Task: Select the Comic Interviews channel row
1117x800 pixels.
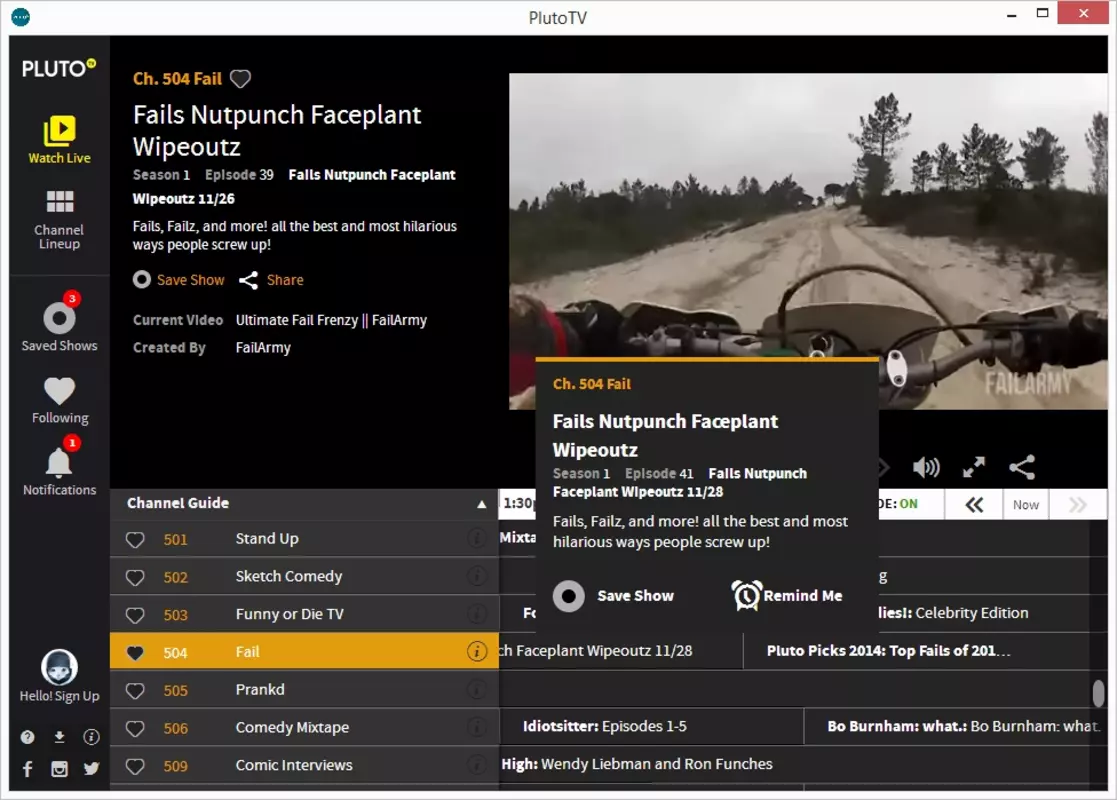Action: tap(304, 764)
